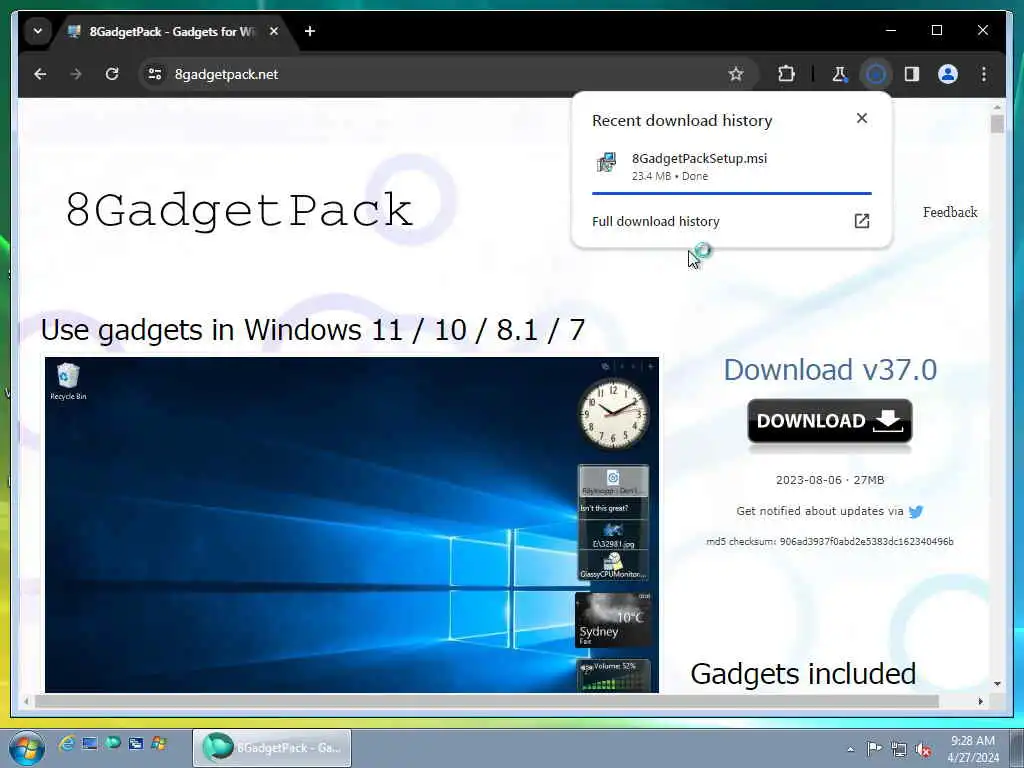Click Use gadgets in Windows heading

coord(313,330)
